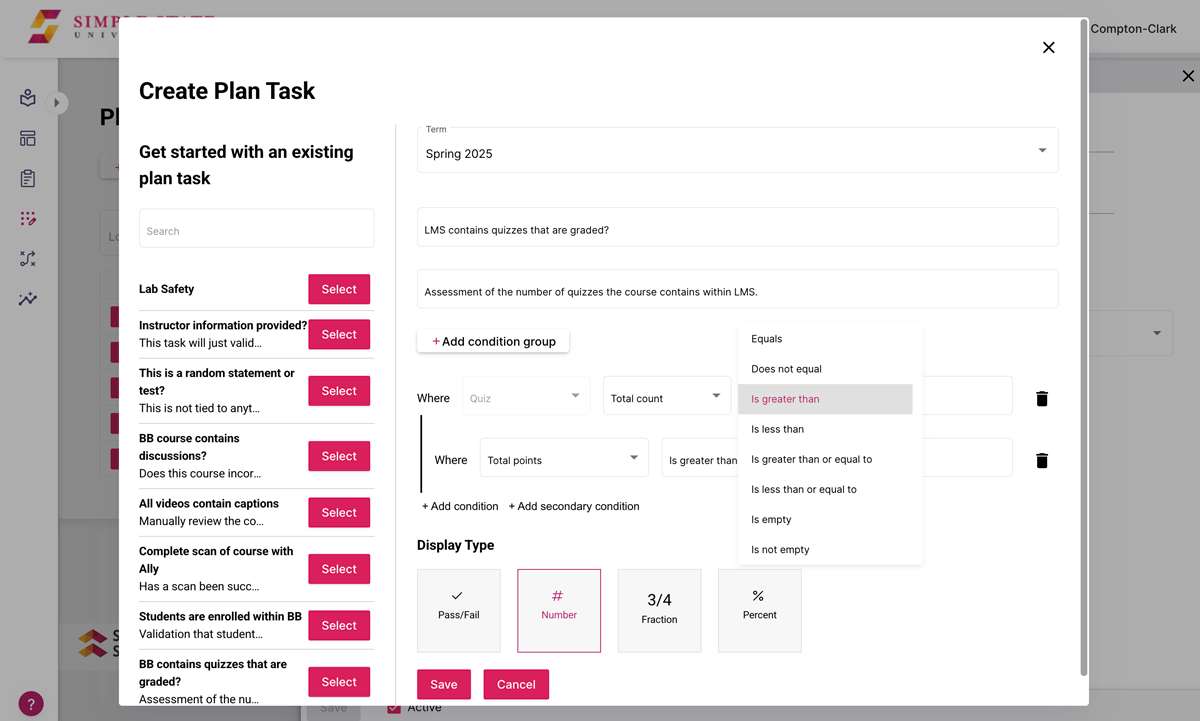Open the strategy path icon in sidebar
Viewport: 1200px width, 721px height.
pyautogui.click(x=27, y=258)
